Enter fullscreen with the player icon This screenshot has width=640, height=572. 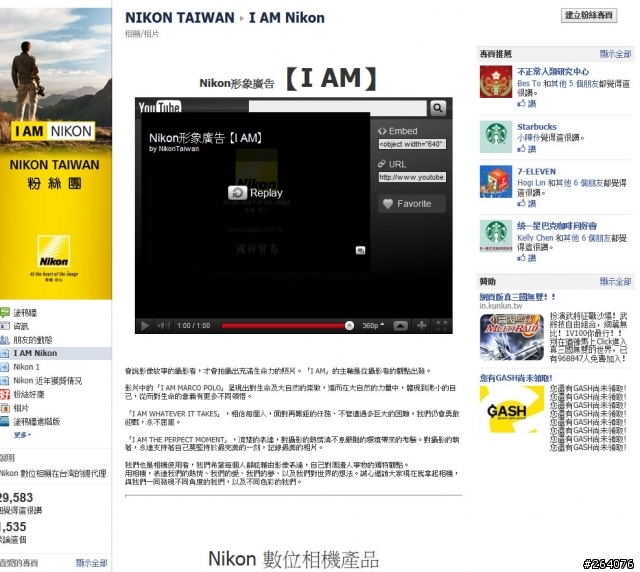(x=442, y=325)
